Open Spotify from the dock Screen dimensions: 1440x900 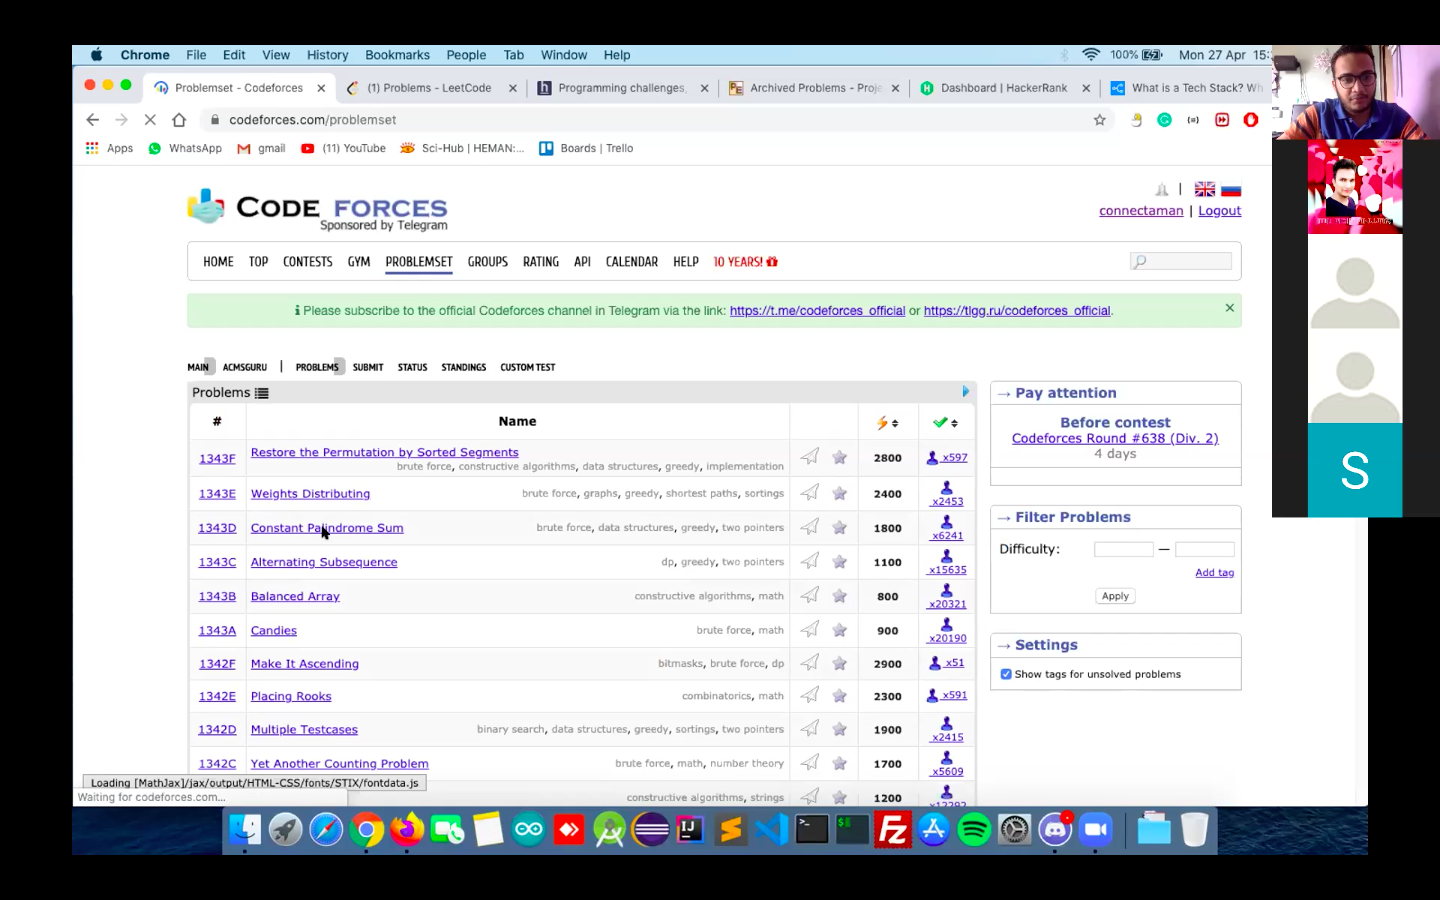pyautogui.click(x=974, y=829)
